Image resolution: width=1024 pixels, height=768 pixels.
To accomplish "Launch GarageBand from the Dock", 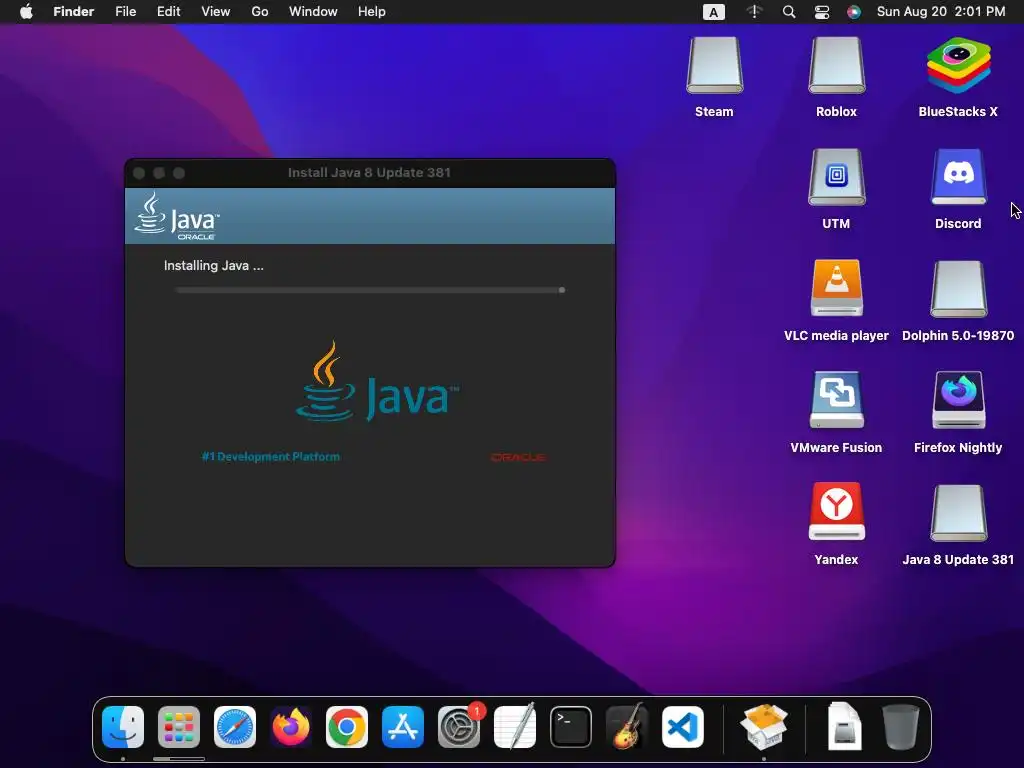I will (x=627, y=727).
